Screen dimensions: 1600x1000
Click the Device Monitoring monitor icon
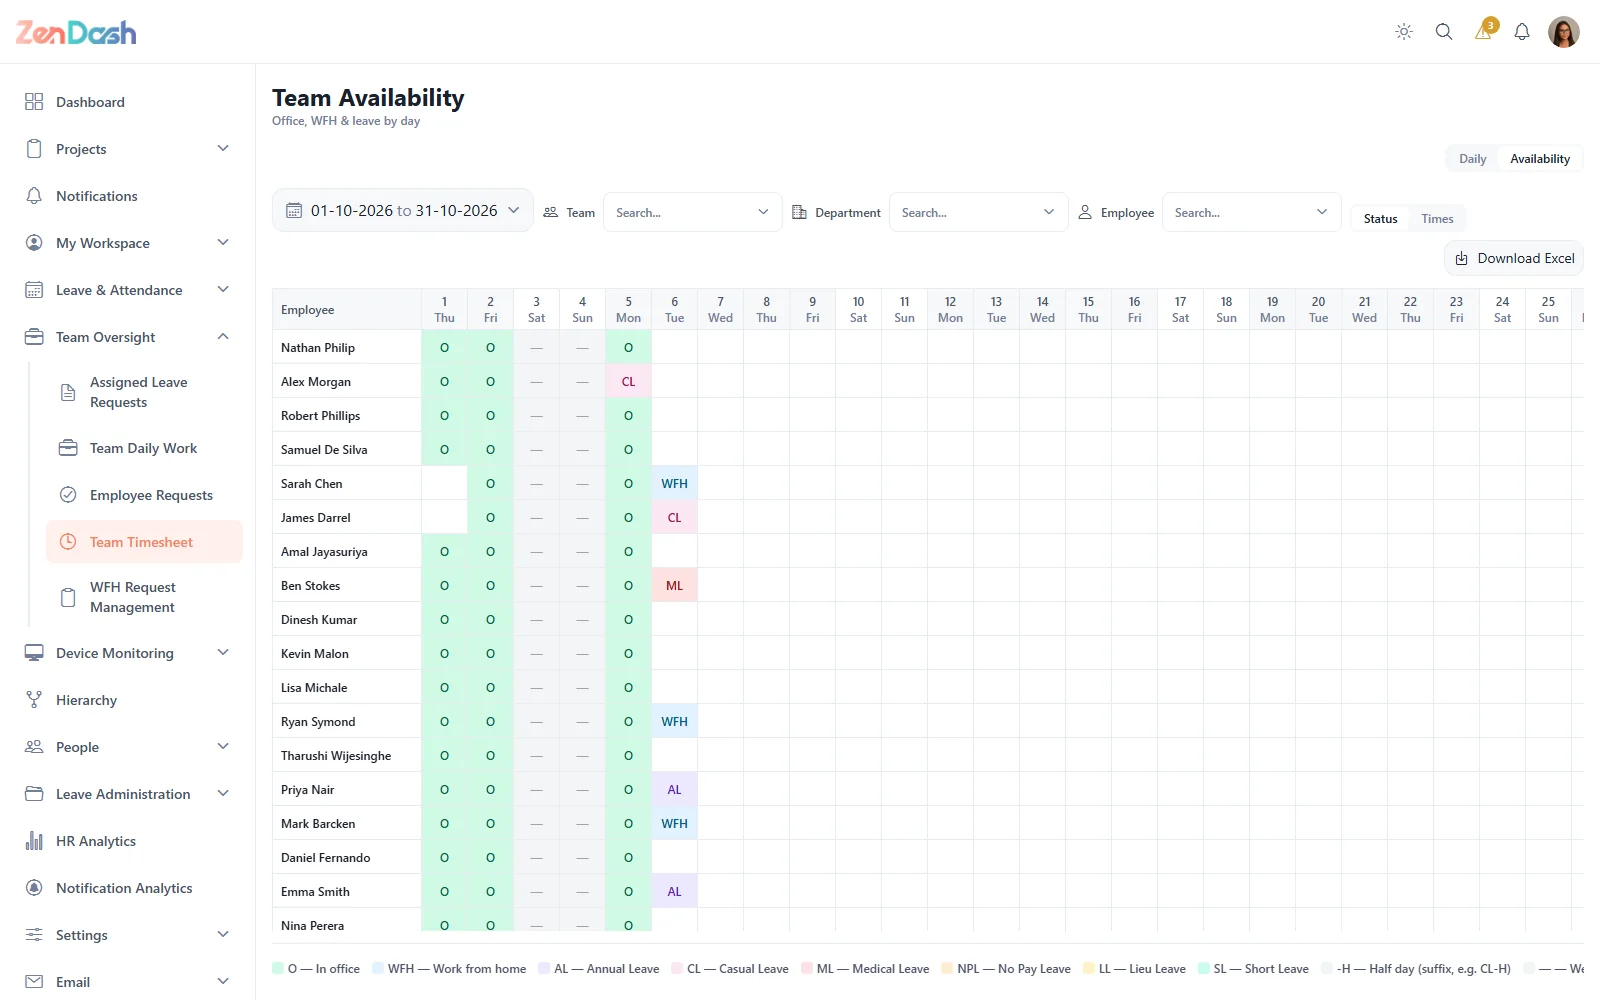tap(34, 653)
